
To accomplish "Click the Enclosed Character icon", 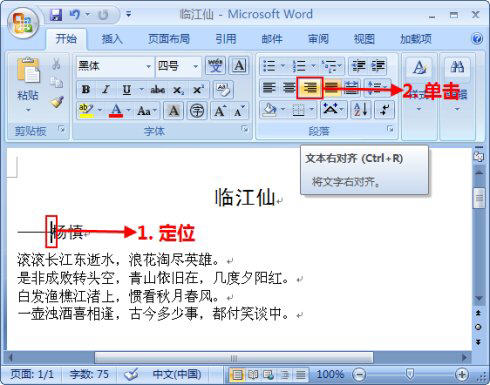I will point(197,110).
